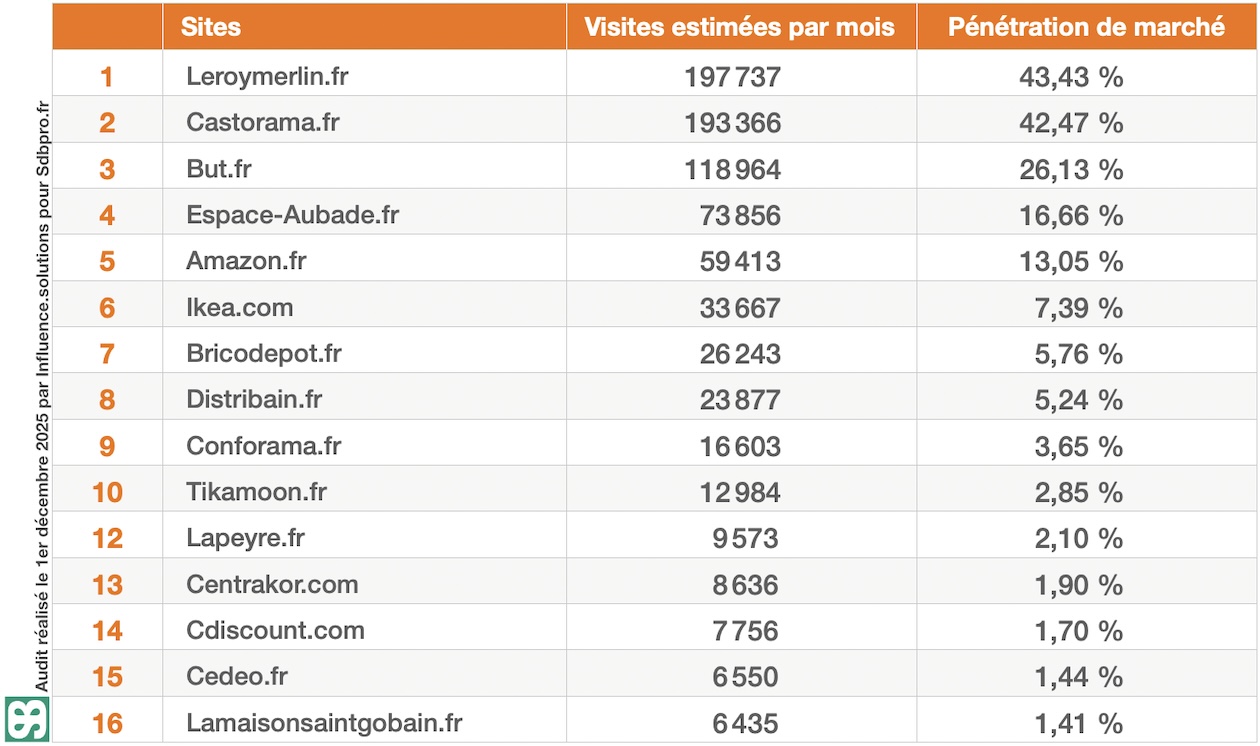The image size is (1260, 746).
Task: Select the Tikamoon.fr entry
Action: (x=256, y=492)
